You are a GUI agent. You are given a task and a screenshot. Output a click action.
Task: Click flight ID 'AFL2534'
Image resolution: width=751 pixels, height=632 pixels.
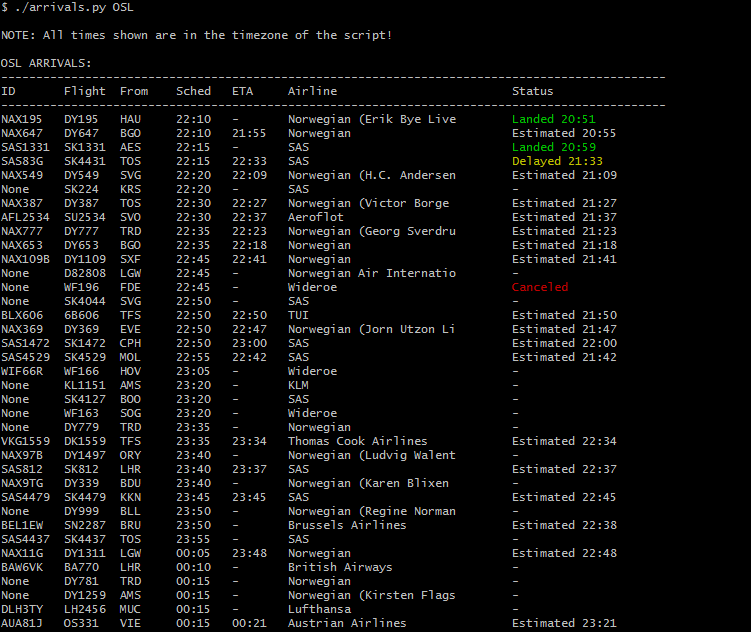[x=25, y=217]
